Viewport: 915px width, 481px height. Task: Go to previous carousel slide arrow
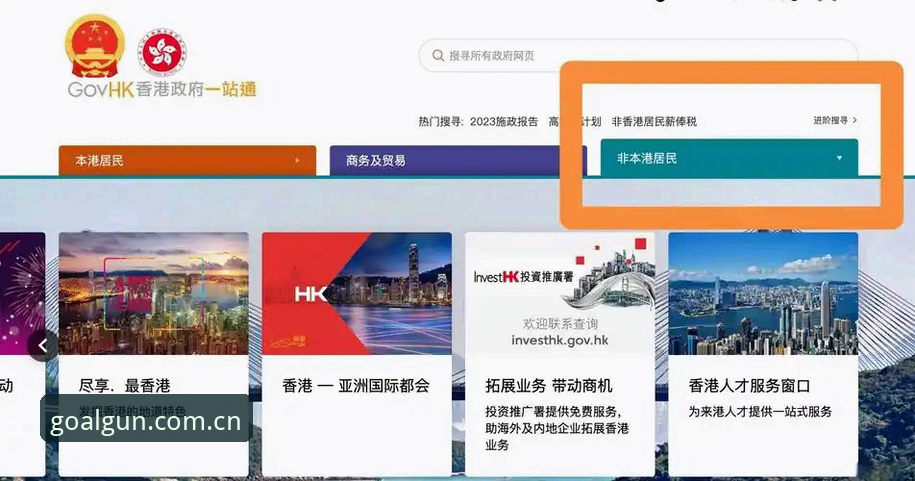[43, 346]
